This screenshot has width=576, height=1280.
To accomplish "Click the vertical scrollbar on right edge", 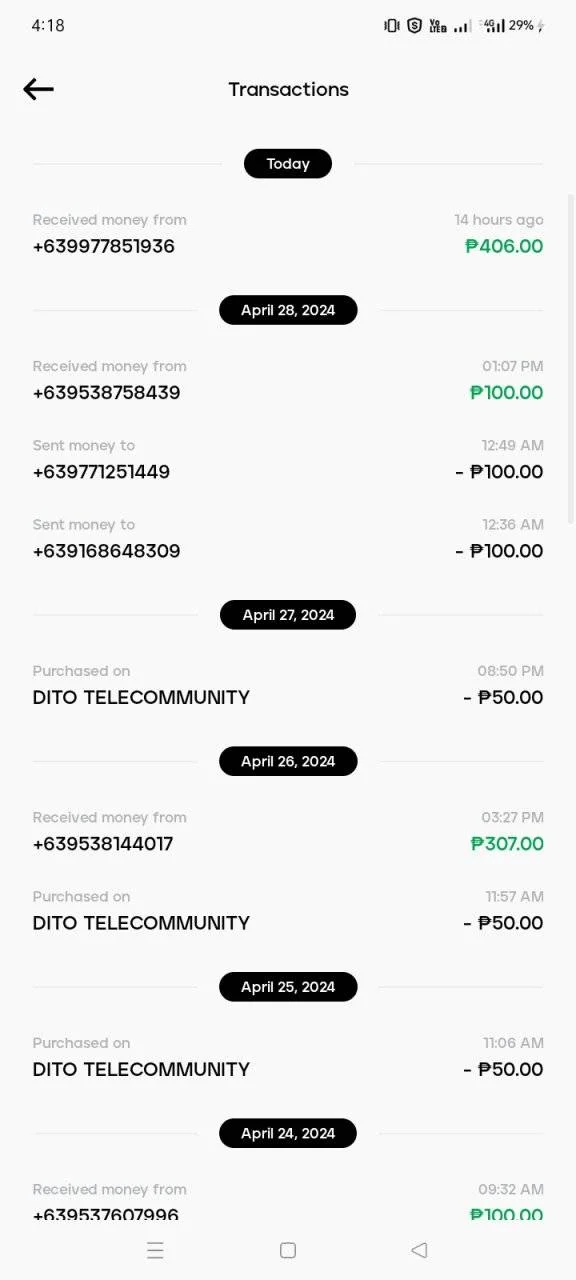I will [x=571, y=358].
